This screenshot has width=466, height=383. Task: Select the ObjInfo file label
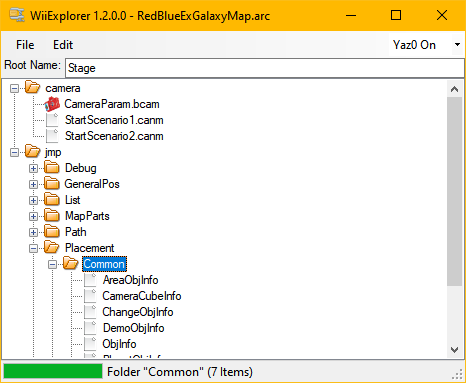click(x=119, y=344)
